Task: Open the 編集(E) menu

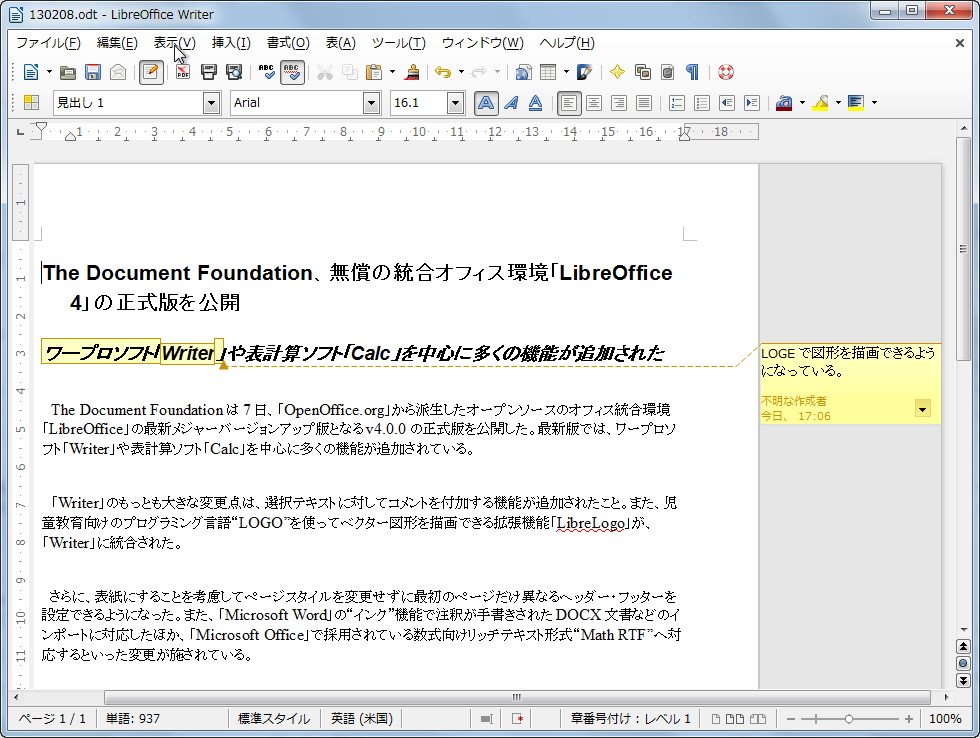Action: point(117,43)
